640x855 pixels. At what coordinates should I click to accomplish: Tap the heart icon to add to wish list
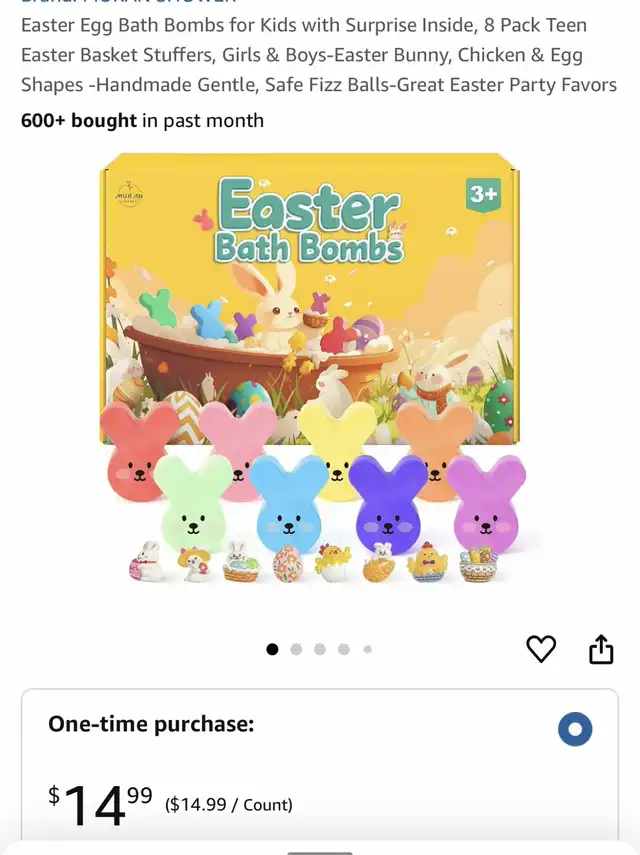click(x=541, y=649)
